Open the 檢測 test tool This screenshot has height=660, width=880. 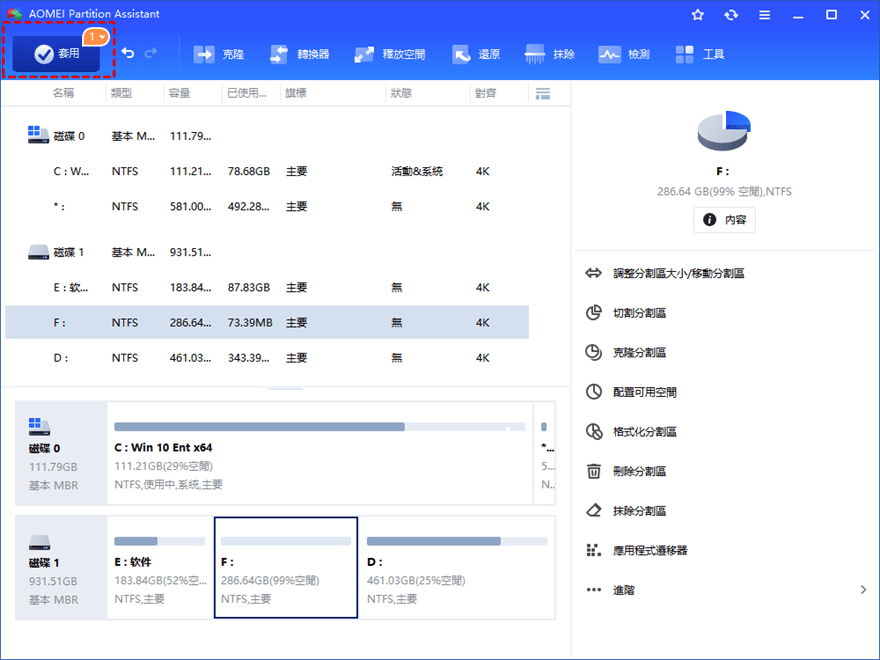coord(624,54)
